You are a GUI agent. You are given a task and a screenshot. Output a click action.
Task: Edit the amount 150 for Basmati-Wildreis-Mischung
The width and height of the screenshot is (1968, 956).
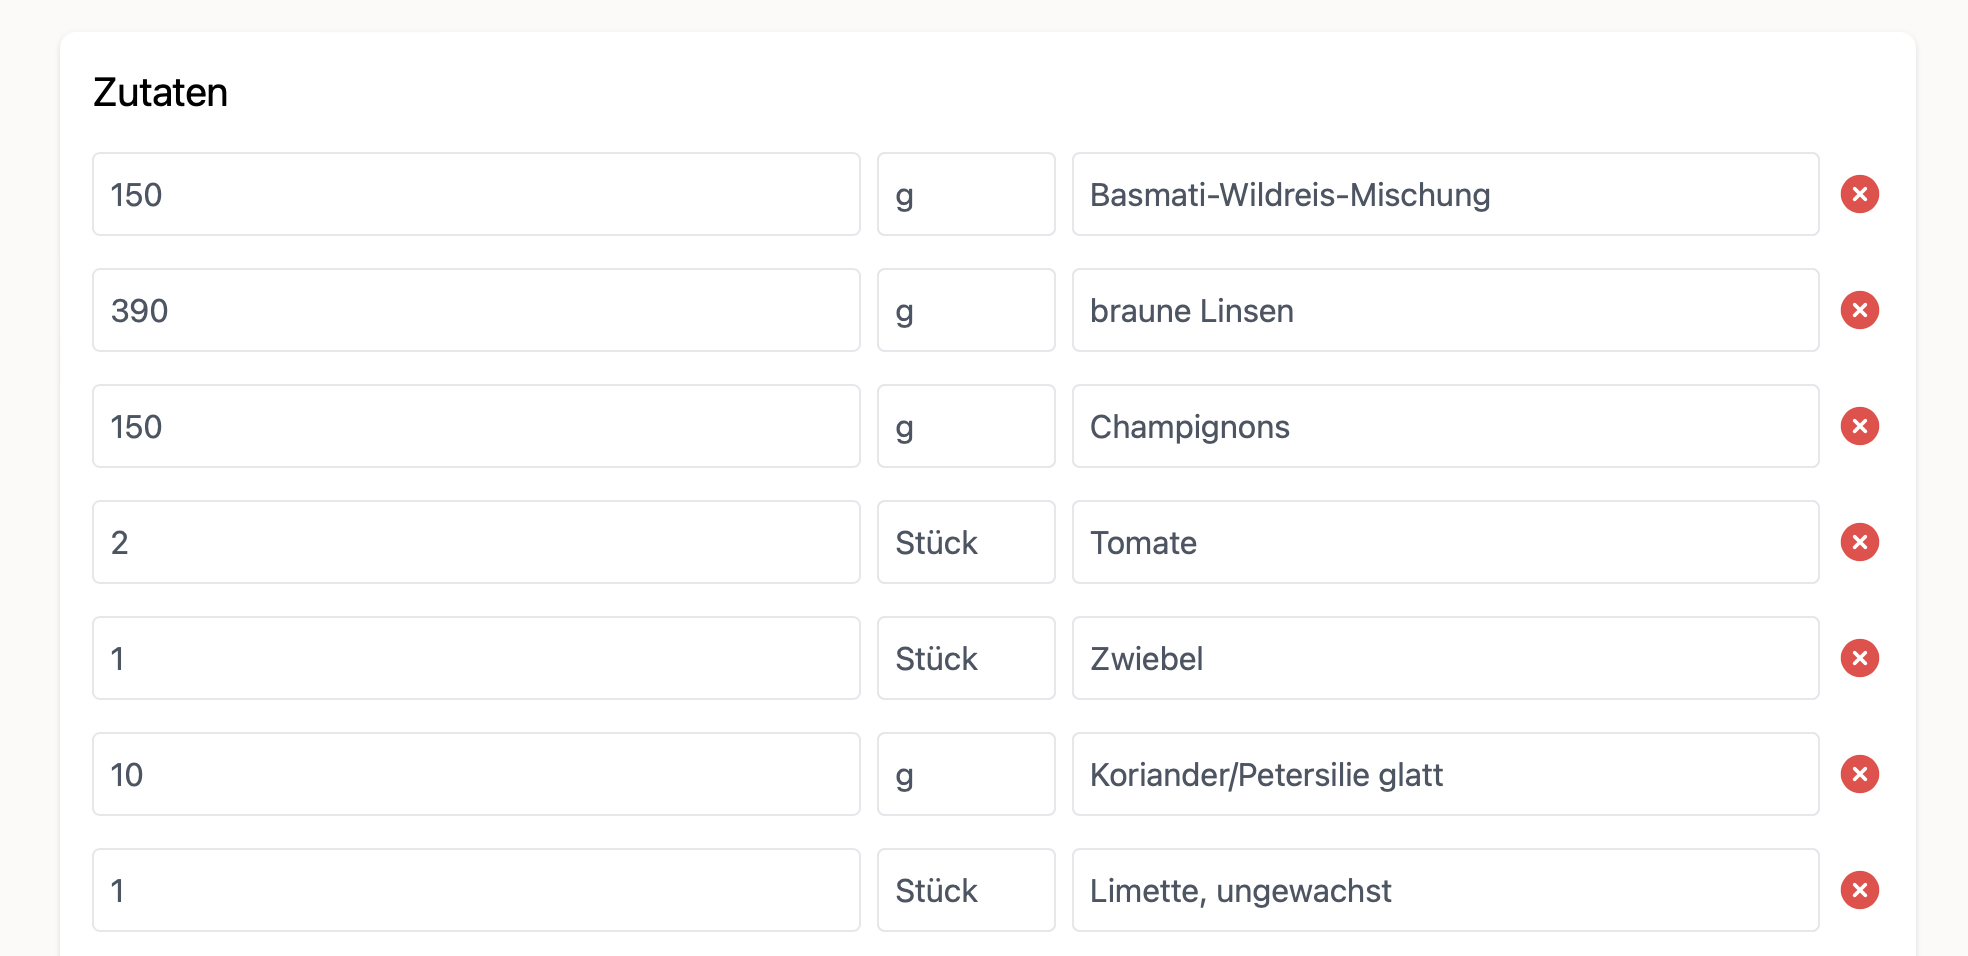click(475, 194)
